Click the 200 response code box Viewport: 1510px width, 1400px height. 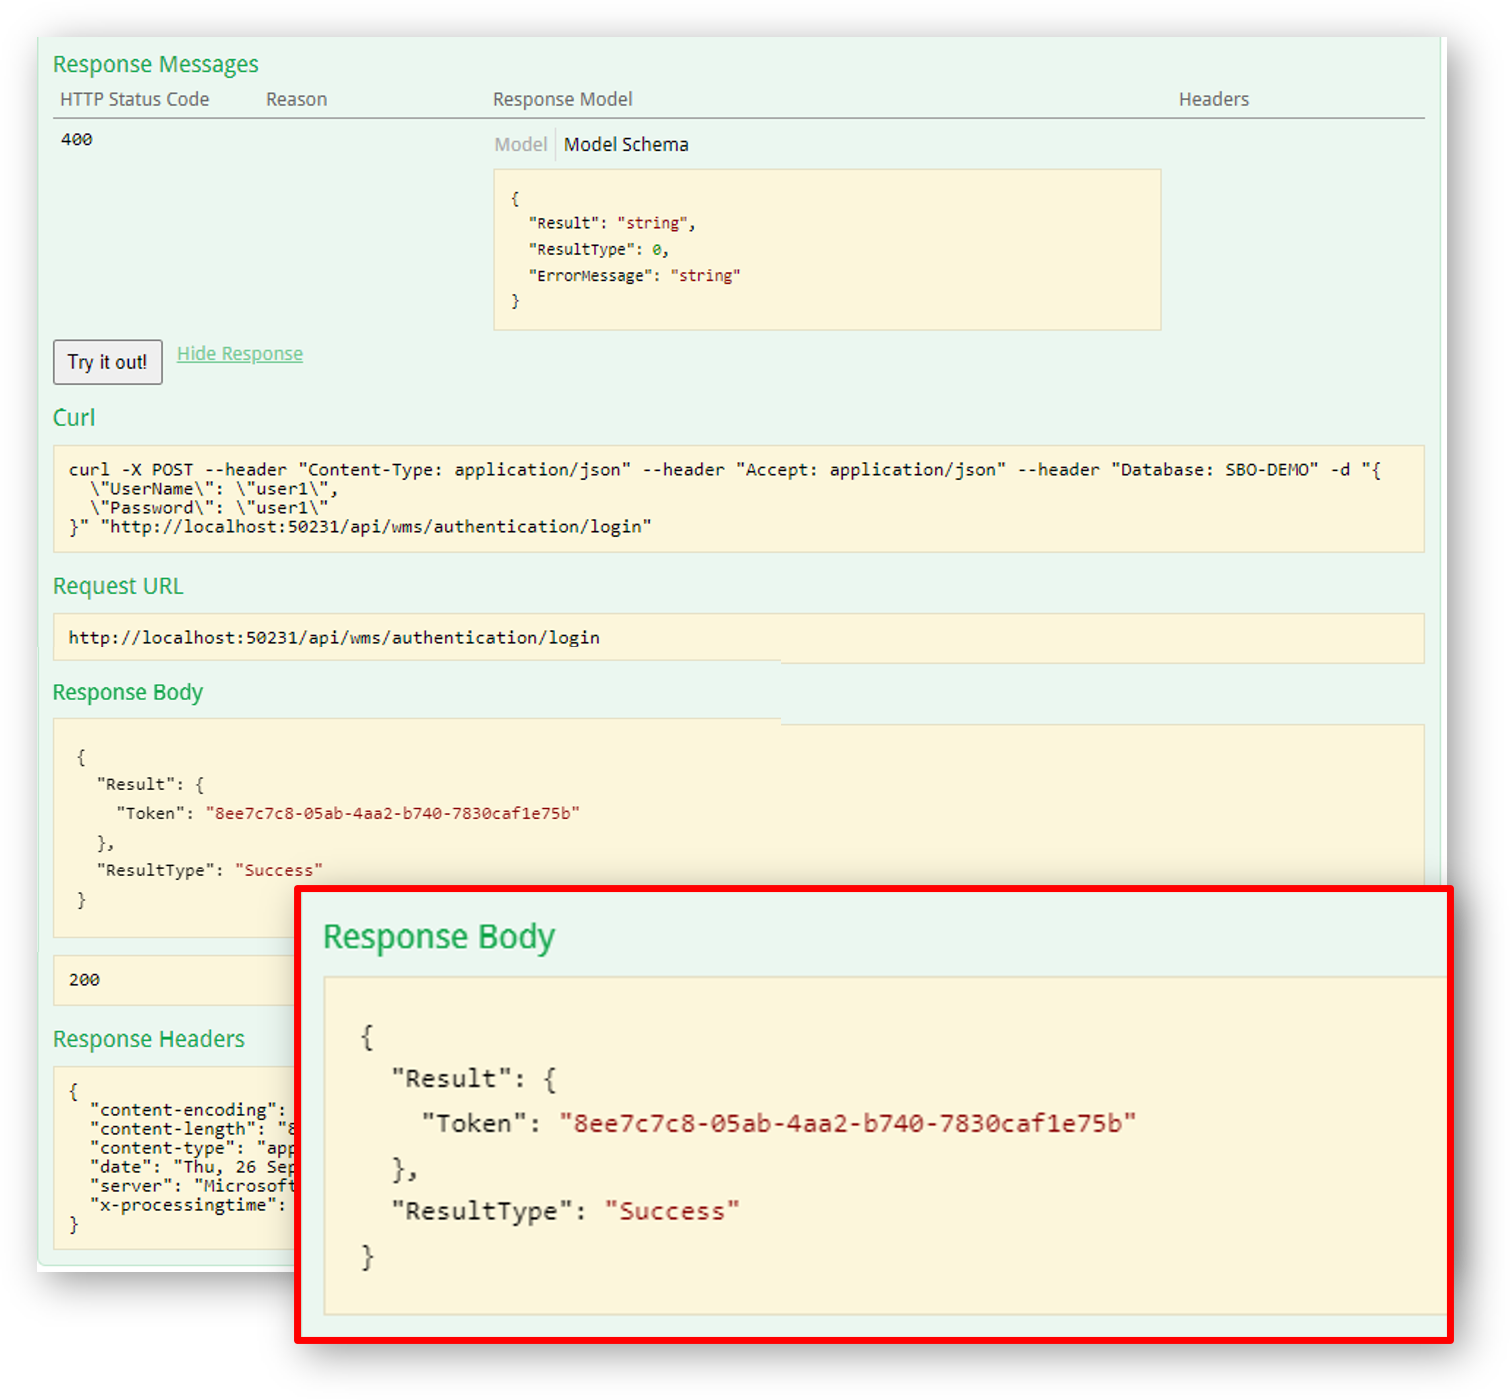170,980
